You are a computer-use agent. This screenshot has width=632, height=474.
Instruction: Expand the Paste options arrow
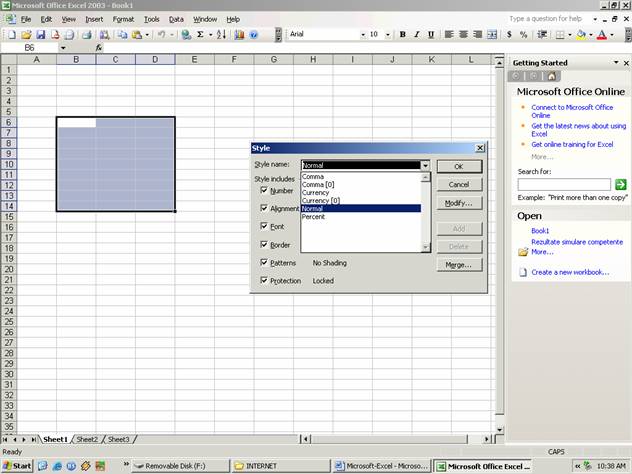(147, 35)
